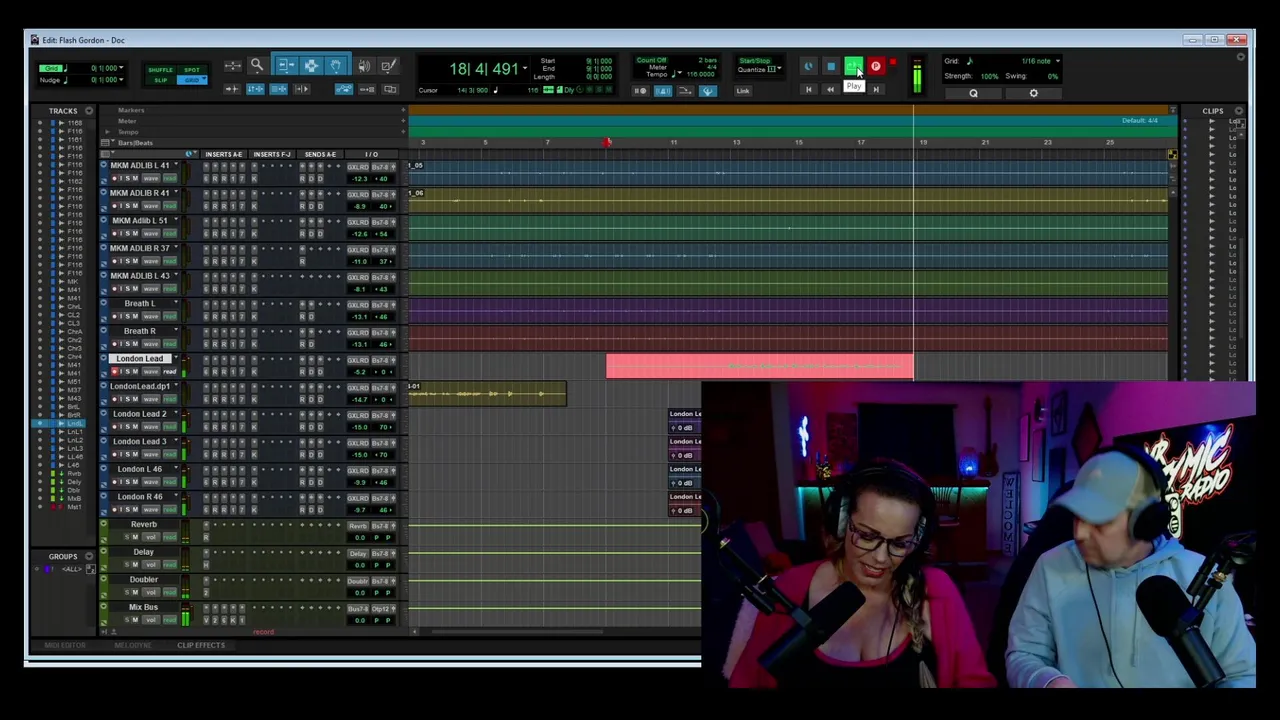
Task: Click the SENDS A-E column header
Action: click(x=320, y=155)
